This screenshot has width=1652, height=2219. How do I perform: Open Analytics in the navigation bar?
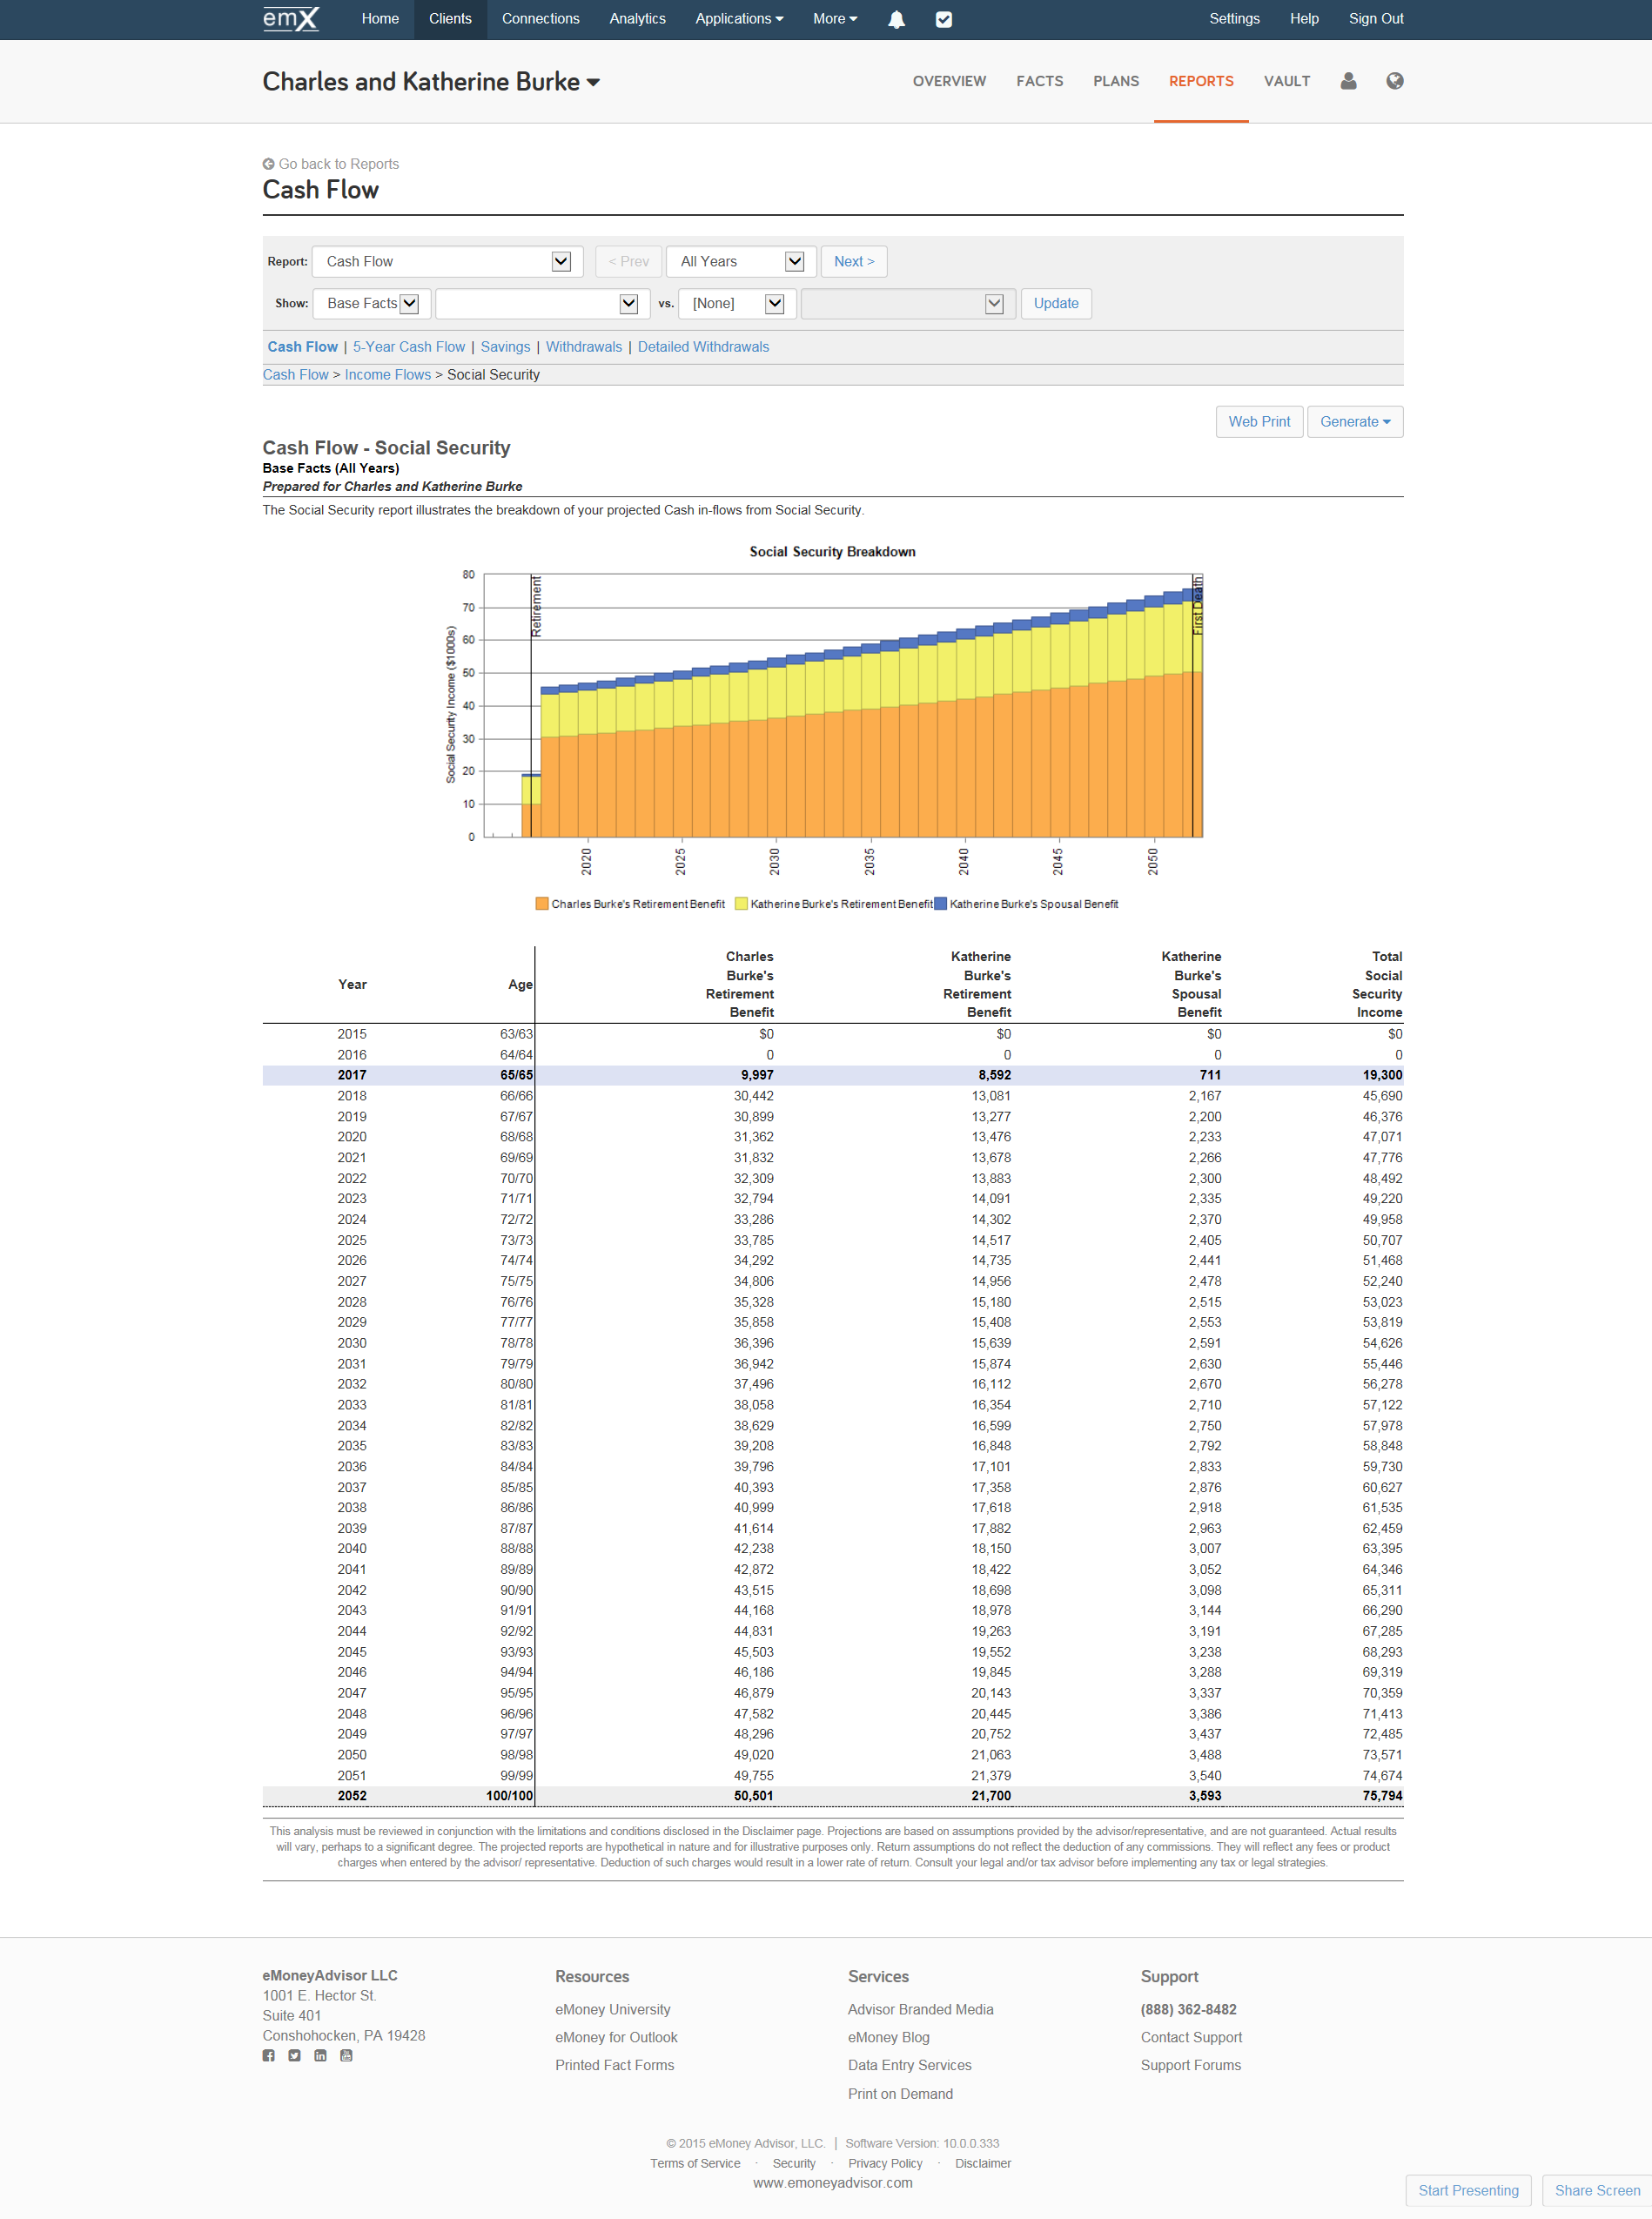pos(637,19)
